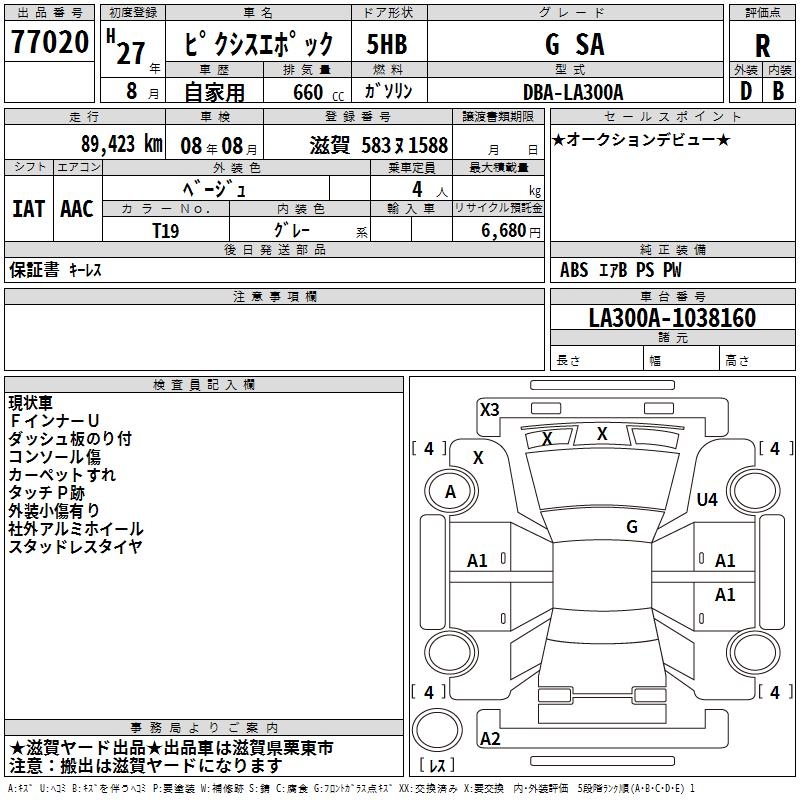
Task: Select the note 社外アルミホイール
Action: tap(76, 529)
